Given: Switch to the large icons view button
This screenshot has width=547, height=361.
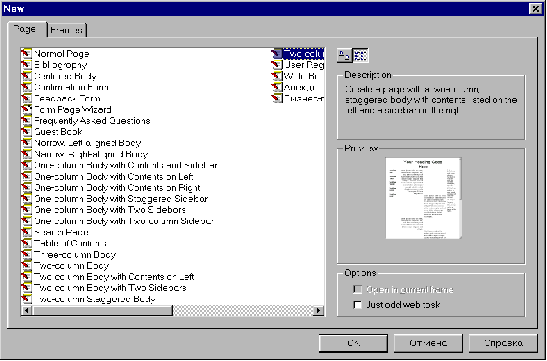Looking at the screenshot, I should [x=345, y=55].
